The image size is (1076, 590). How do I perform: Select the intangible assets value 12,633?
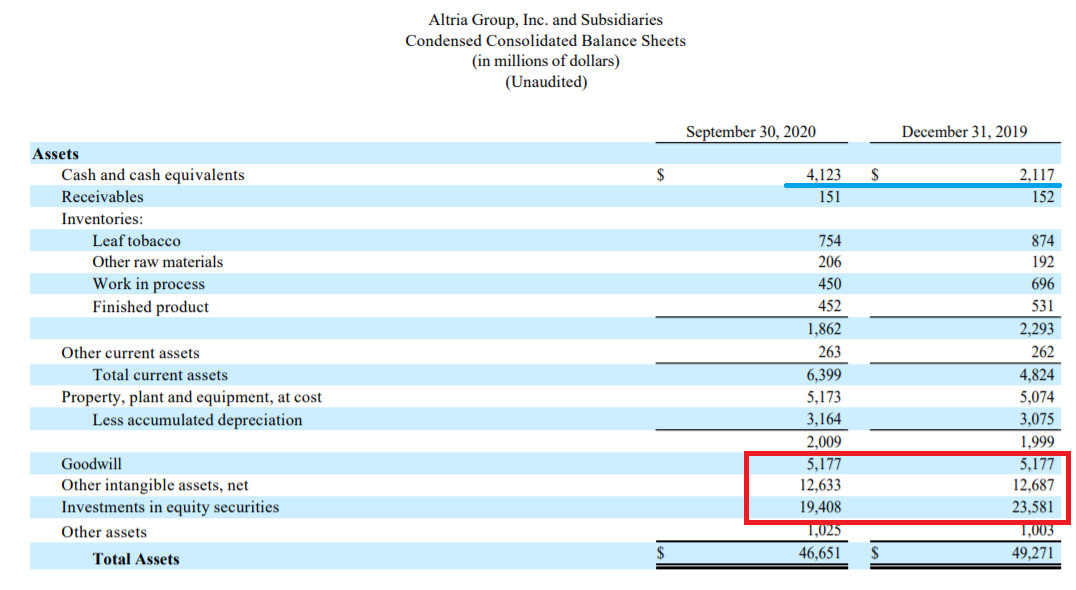(x=820, y=485)
